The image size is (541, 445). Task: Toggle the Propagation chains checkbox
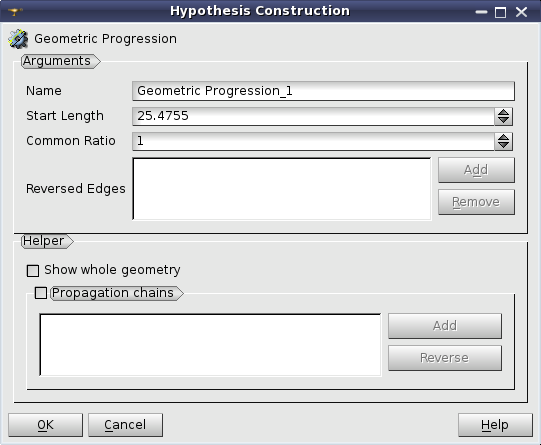pos(41,293)
